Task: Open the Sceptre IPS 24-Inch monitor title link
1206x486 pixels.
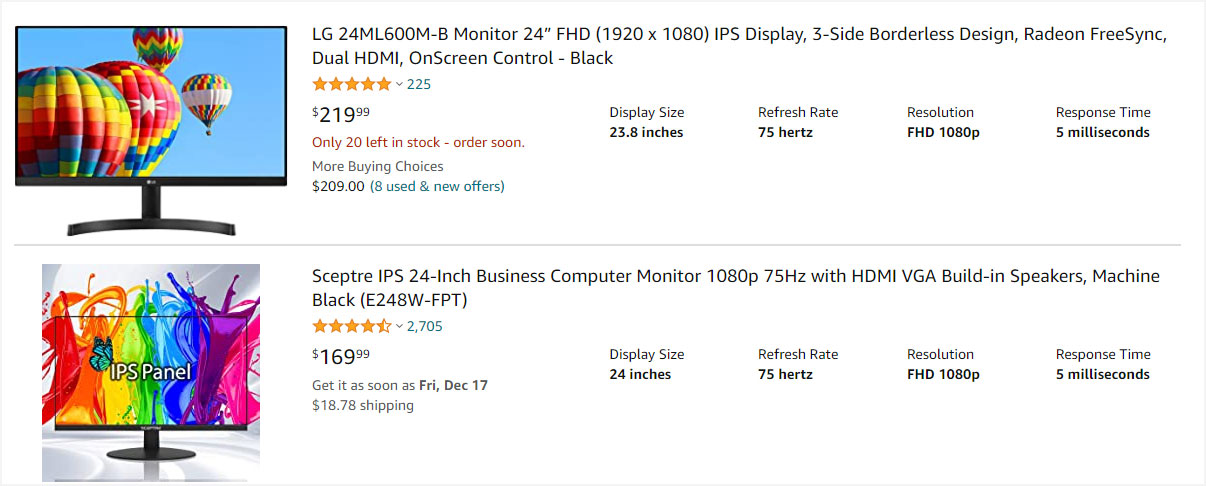Action: (736, 288)
